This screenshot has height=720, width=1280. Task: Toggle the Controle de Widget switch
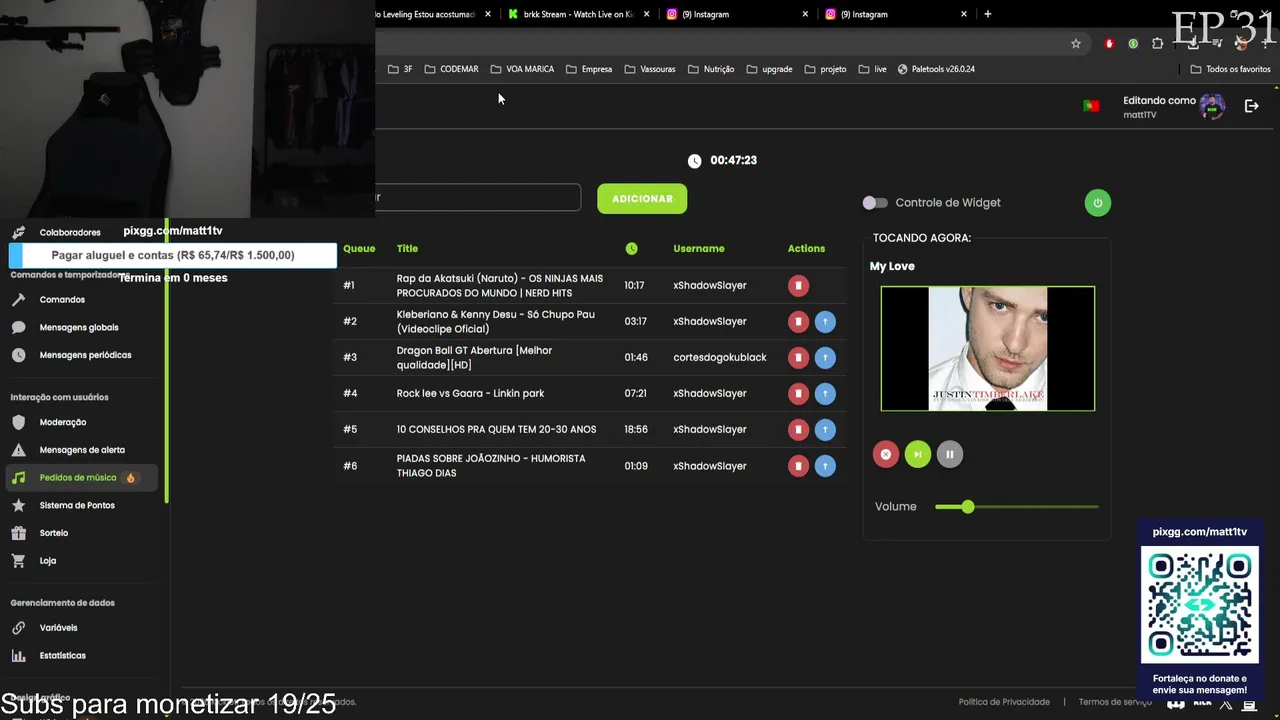pyautogui.click(x=875, y=203)
